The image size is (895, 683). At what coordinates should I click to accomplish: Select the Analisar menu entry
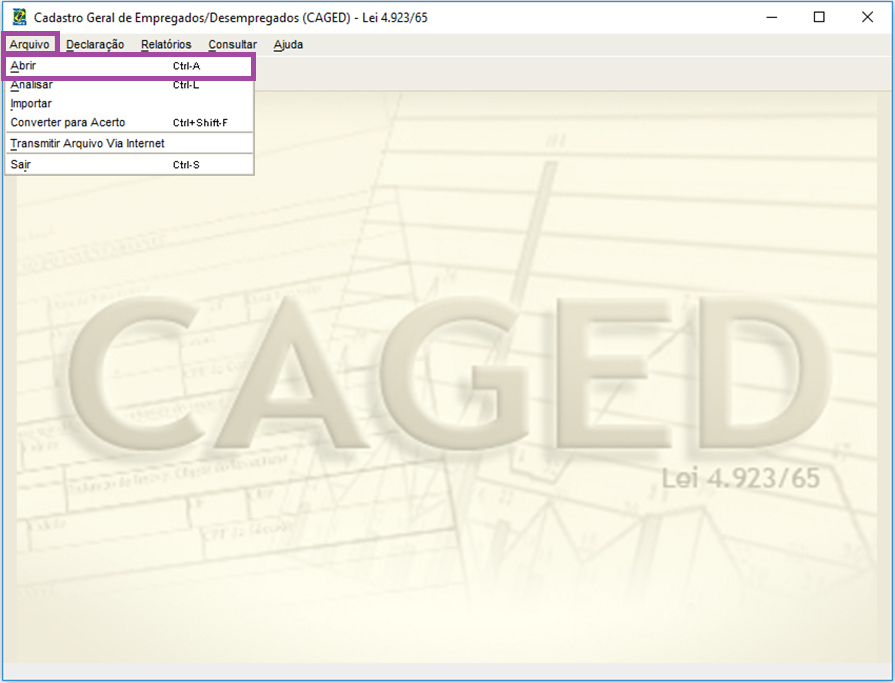click(130, 85)
